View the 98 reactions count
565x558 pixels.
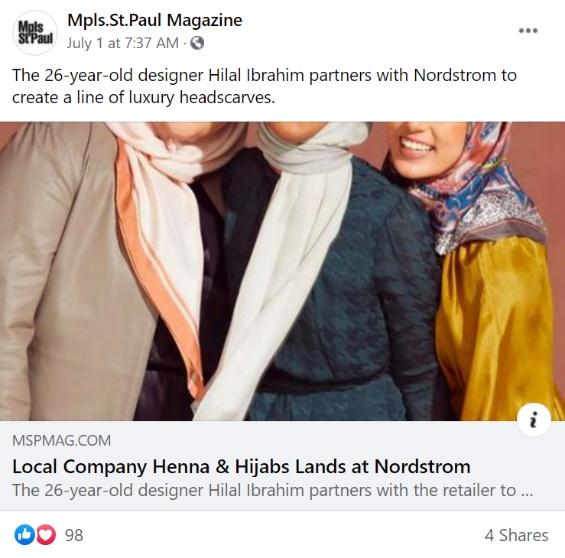tap(74, 535)
